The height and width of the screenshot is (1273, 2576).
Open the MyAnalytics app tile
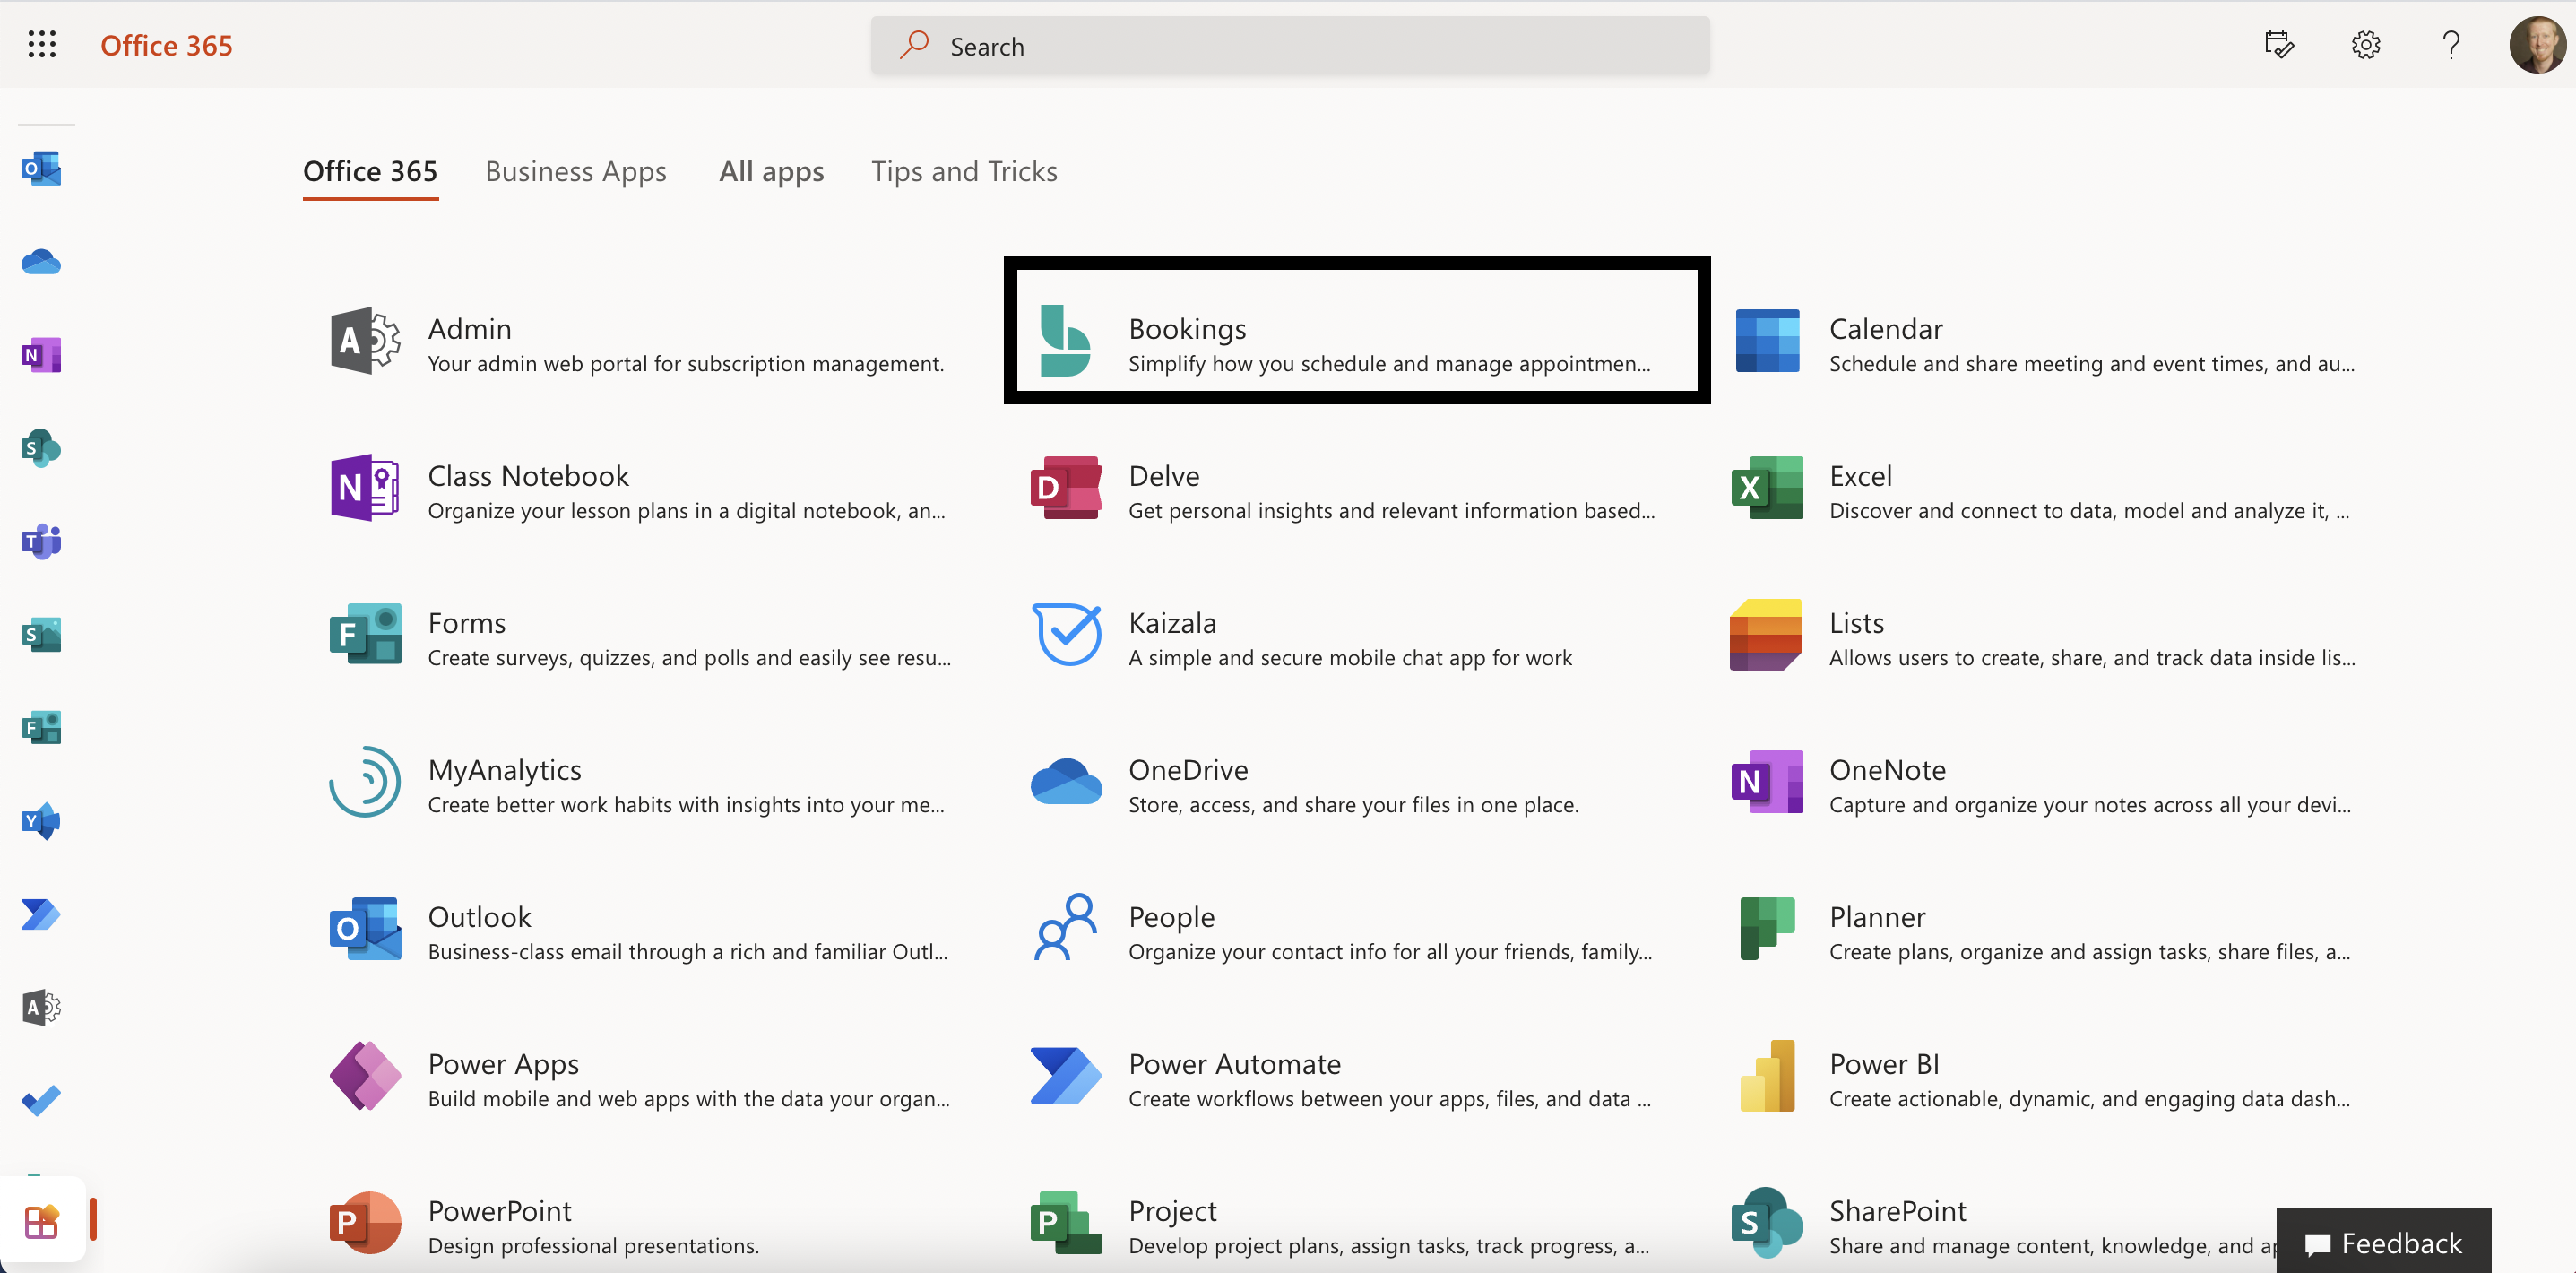(x=639, y=783)
